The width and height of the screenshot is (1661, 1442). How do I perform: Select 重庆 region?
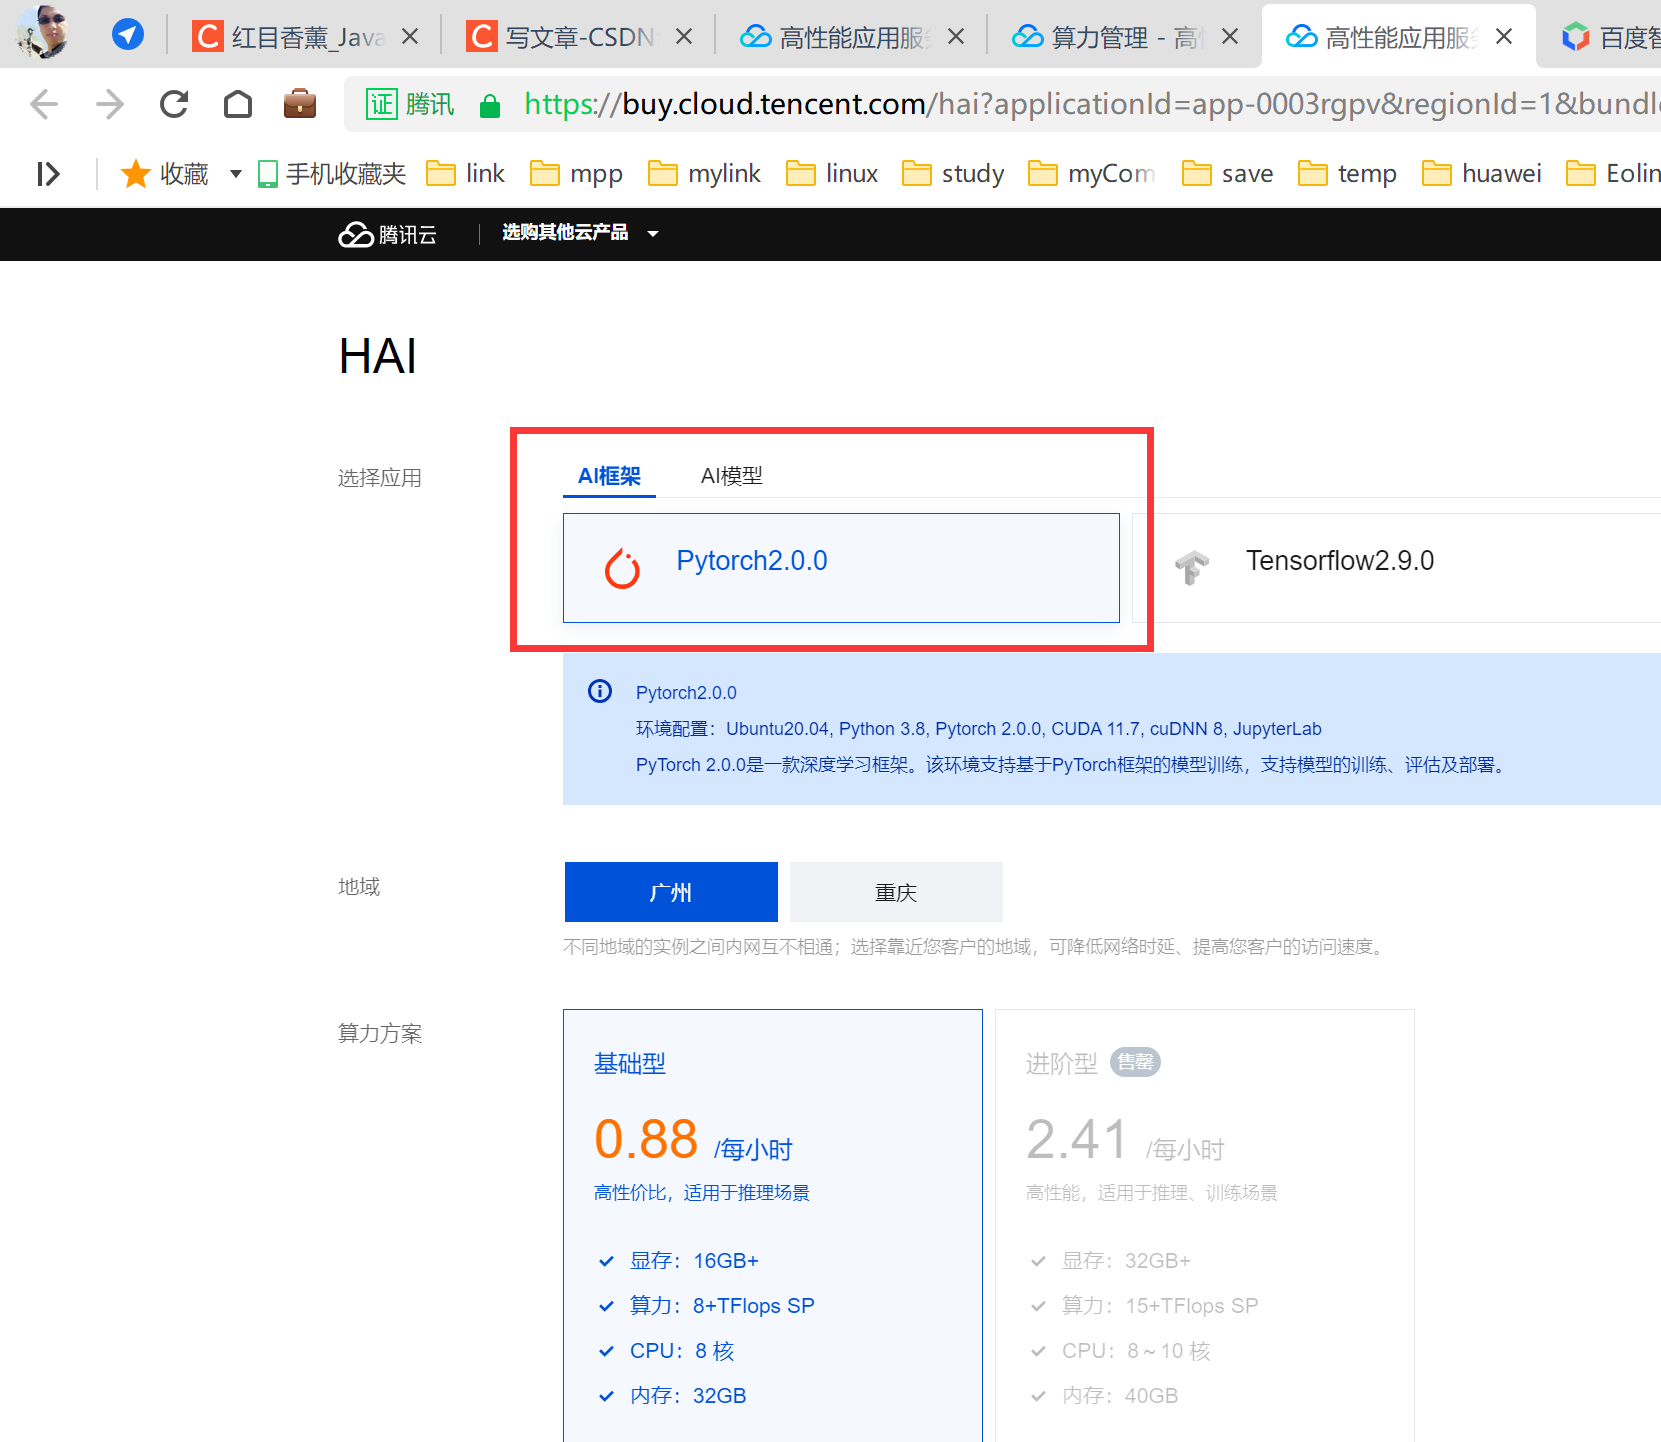coord(896,892)
